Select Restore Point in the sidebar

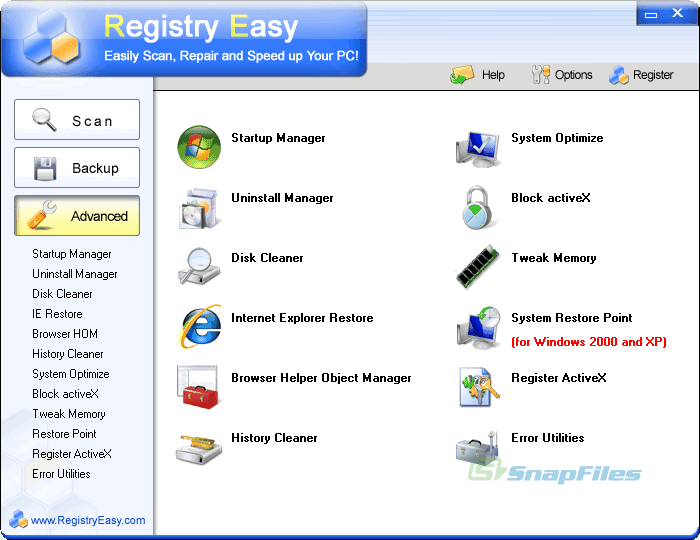coord(64,434)
